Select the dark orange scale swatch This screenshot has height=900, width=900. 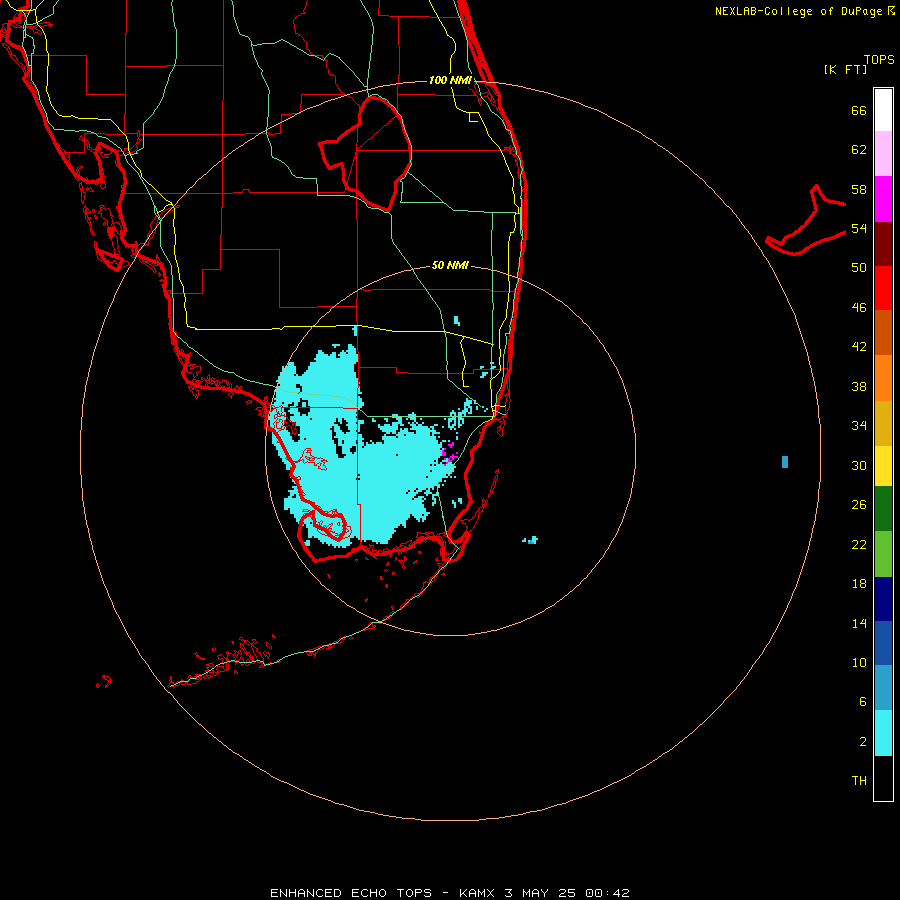pos(883,333)
